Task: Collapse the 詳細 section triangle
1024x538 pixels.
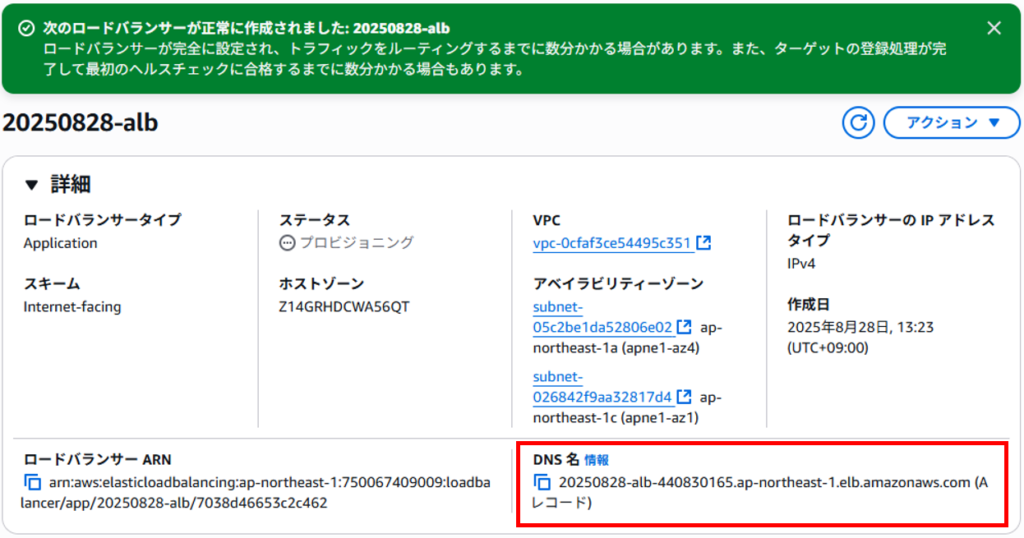Action: (31, 185)
